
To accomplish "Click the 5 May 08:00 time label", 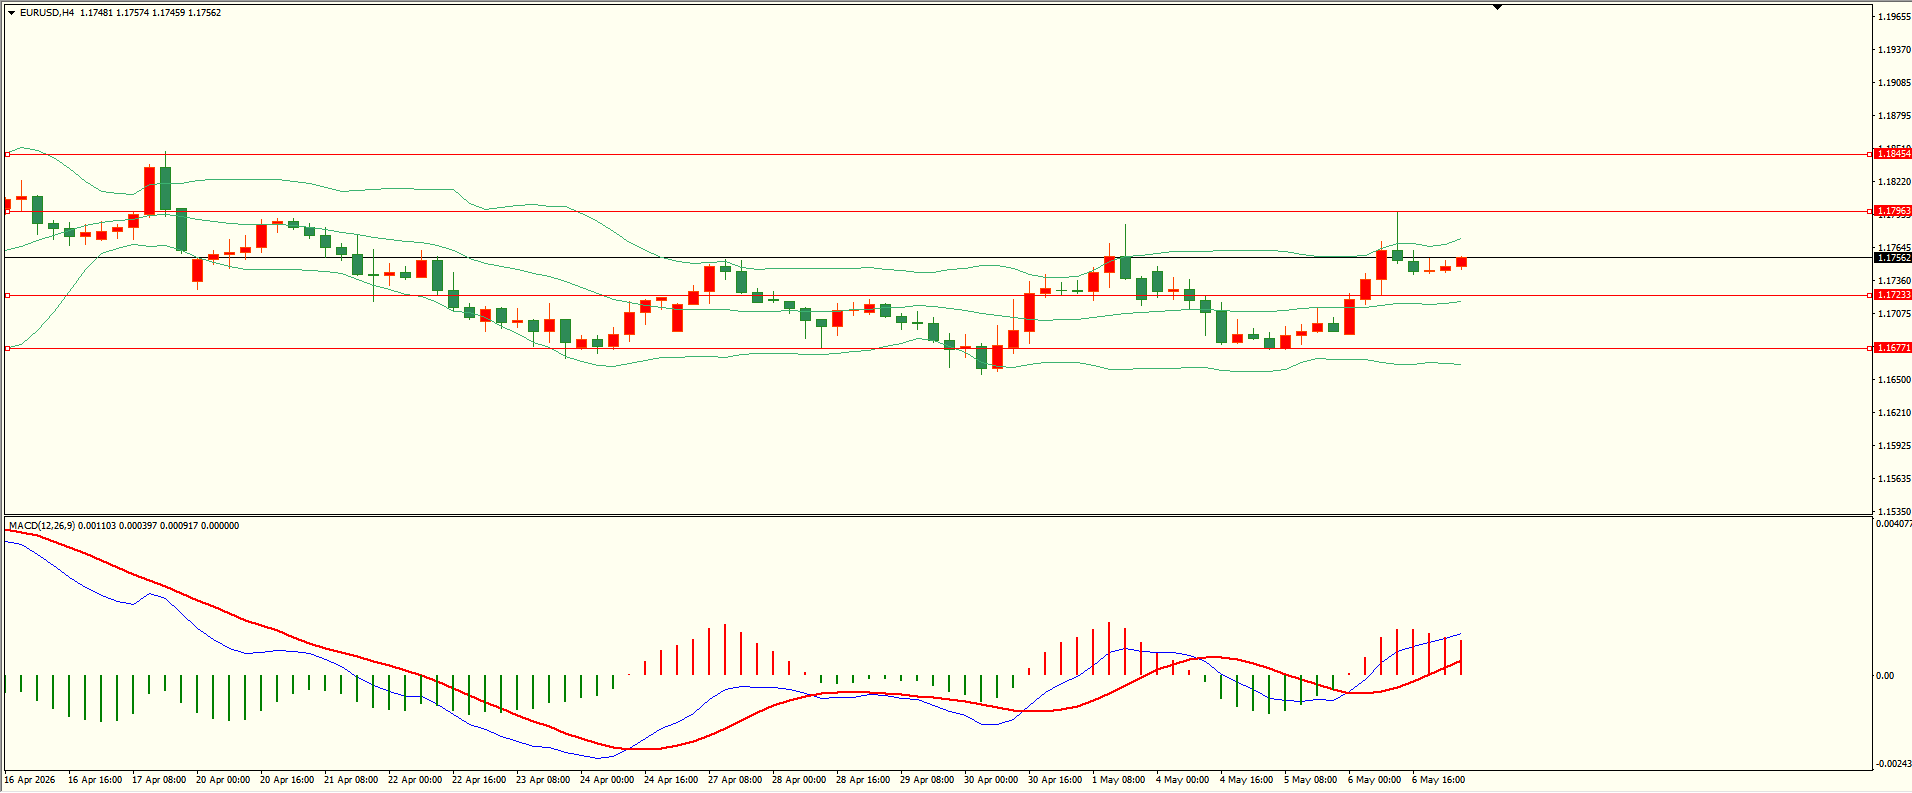I will pyautogui.click(x=1311, y=780).
